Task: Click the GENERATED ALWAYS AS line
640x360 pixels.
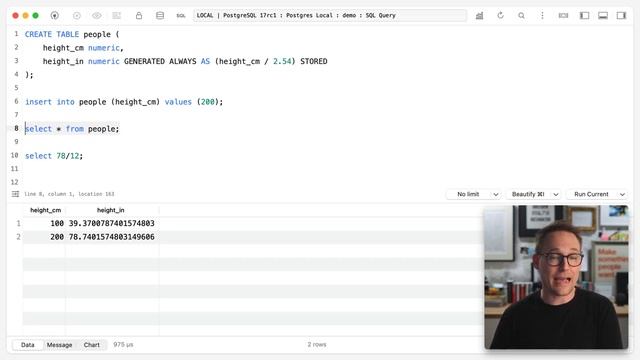Action: click(185, 61)
